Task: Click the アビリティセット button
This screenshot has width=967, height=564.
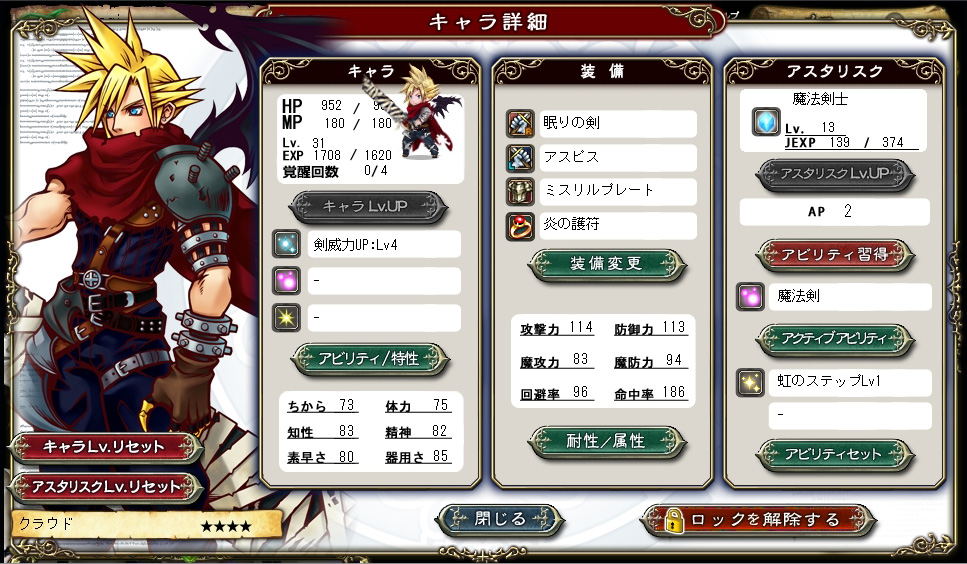Action: pos(834,455)
